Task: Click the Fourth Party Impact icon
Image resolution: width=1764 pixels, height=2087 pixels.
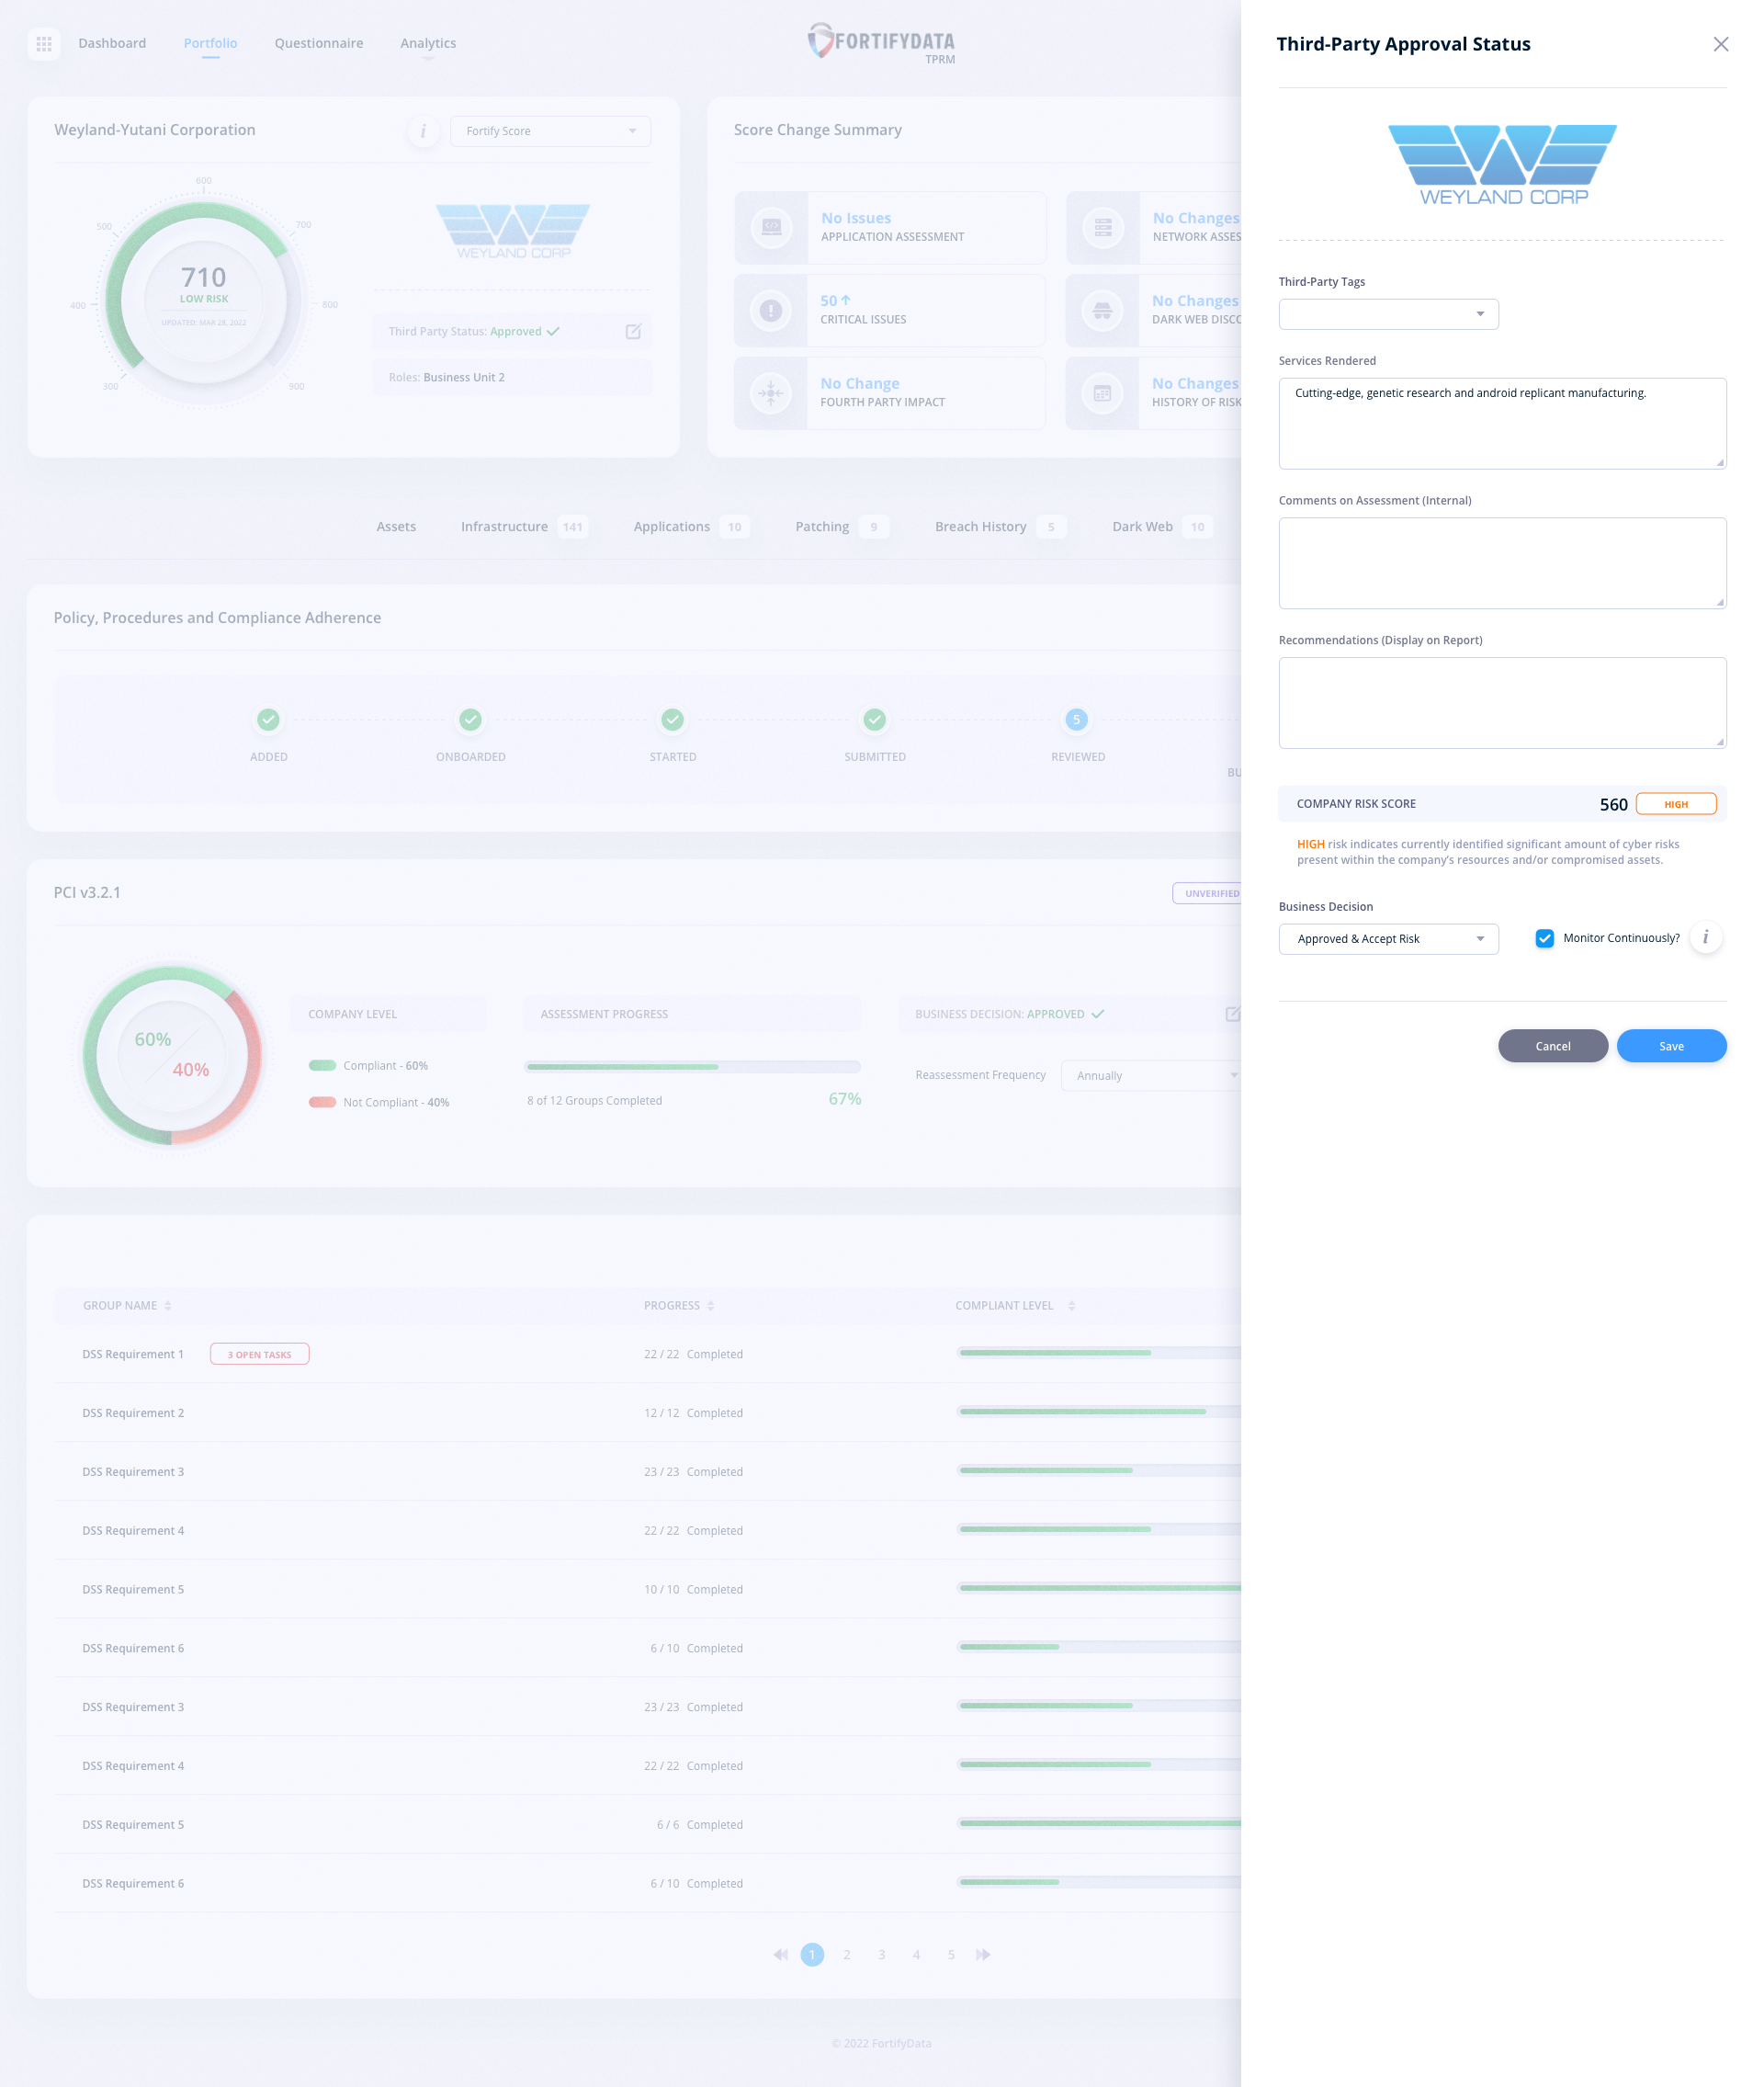Action: click(771, 393)
